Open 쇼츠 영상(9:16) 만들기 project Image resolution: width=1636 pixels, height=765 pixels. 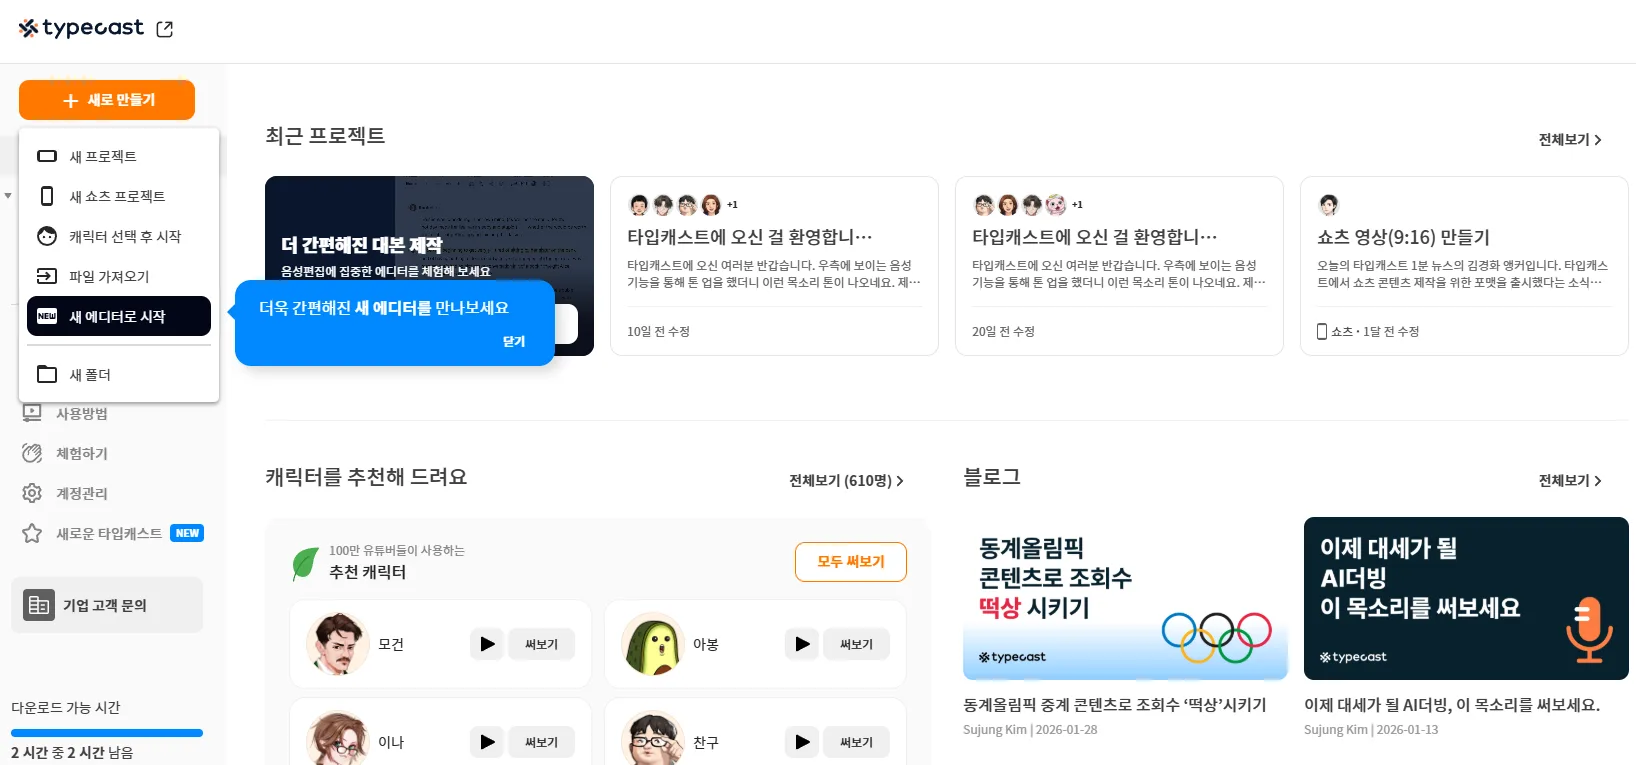click(x=1464, y=266)
